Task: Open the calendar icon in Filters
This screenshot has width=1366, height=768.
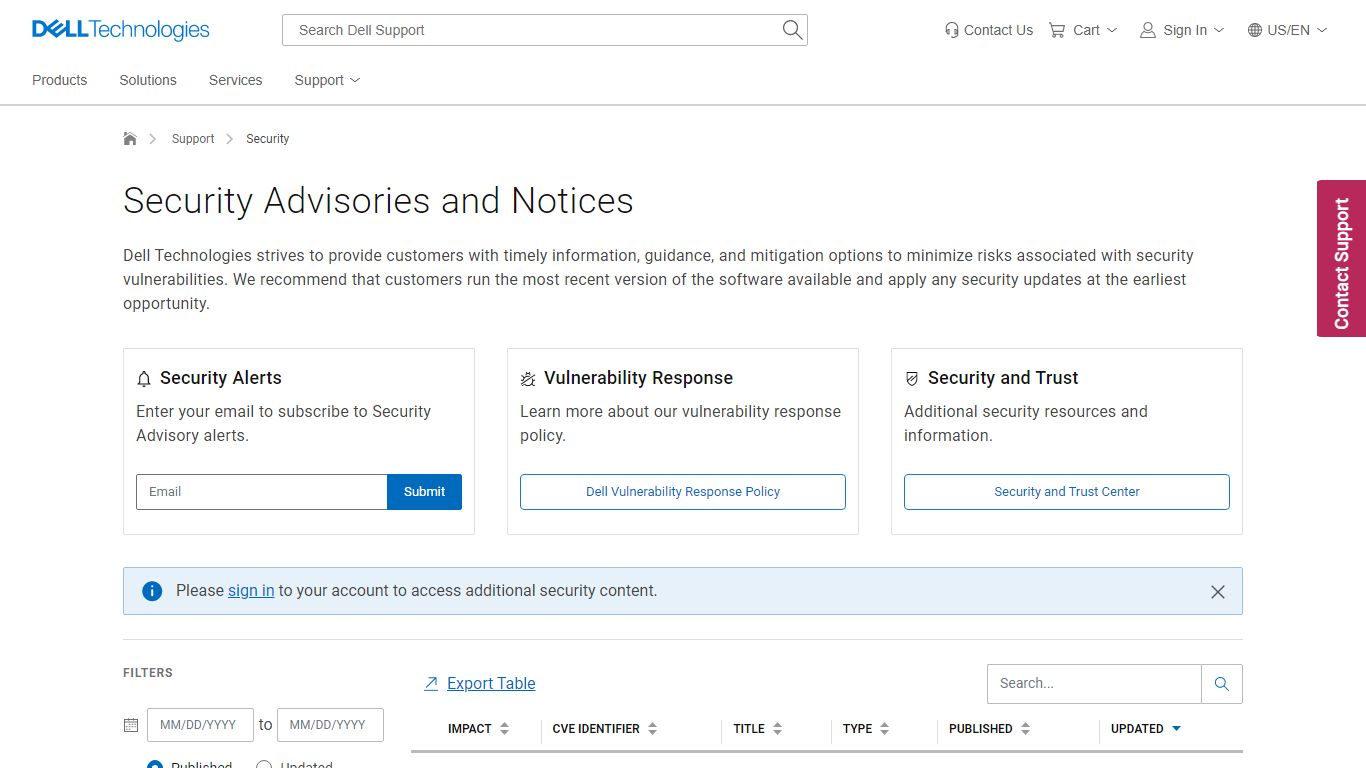Action: pos(131,725)
